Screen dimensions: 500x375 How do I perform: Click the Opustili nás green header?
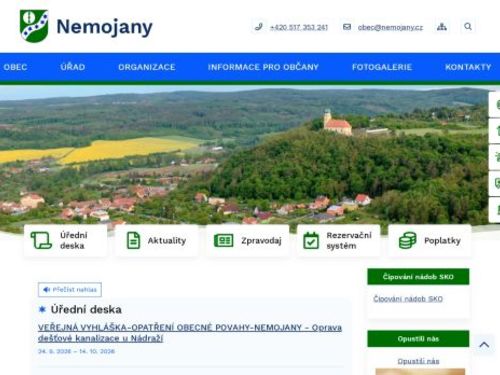pos(418,339)
